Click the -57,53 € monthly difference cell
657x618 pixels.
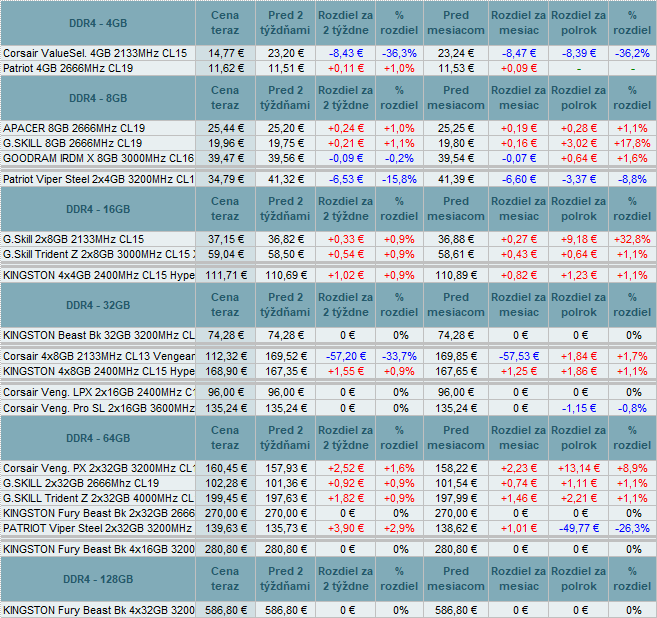(519, 356)
